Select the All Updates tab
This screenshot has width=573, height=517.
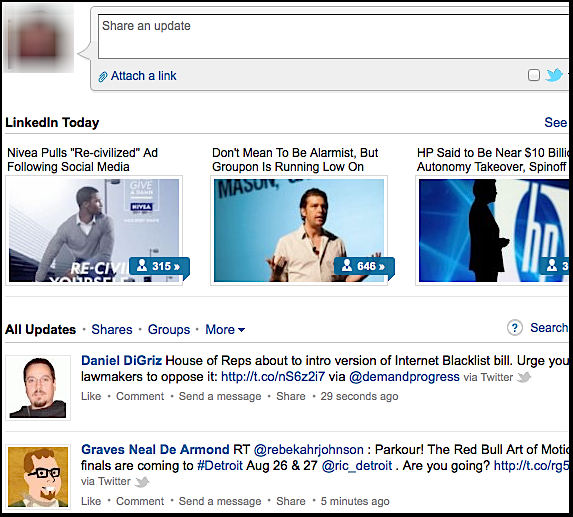(41, 330)
